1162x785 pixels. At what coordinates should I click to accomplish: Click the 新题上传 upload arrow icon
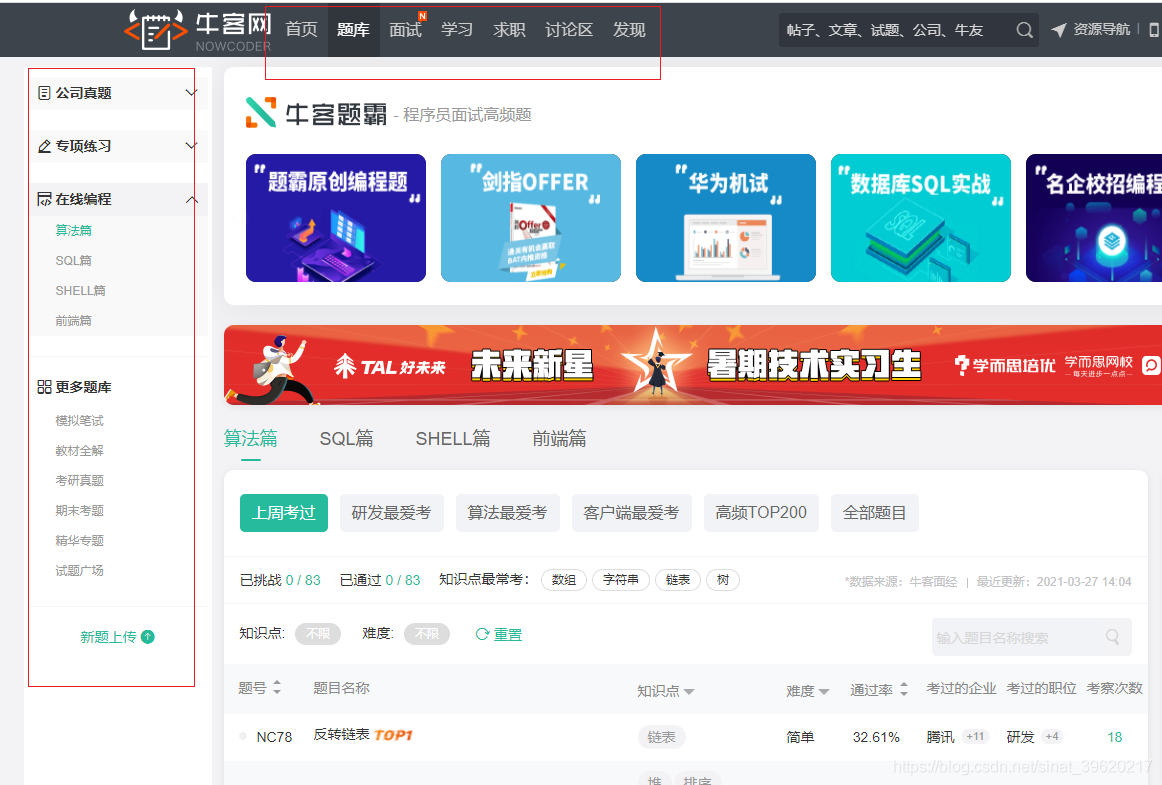(148, 637)
